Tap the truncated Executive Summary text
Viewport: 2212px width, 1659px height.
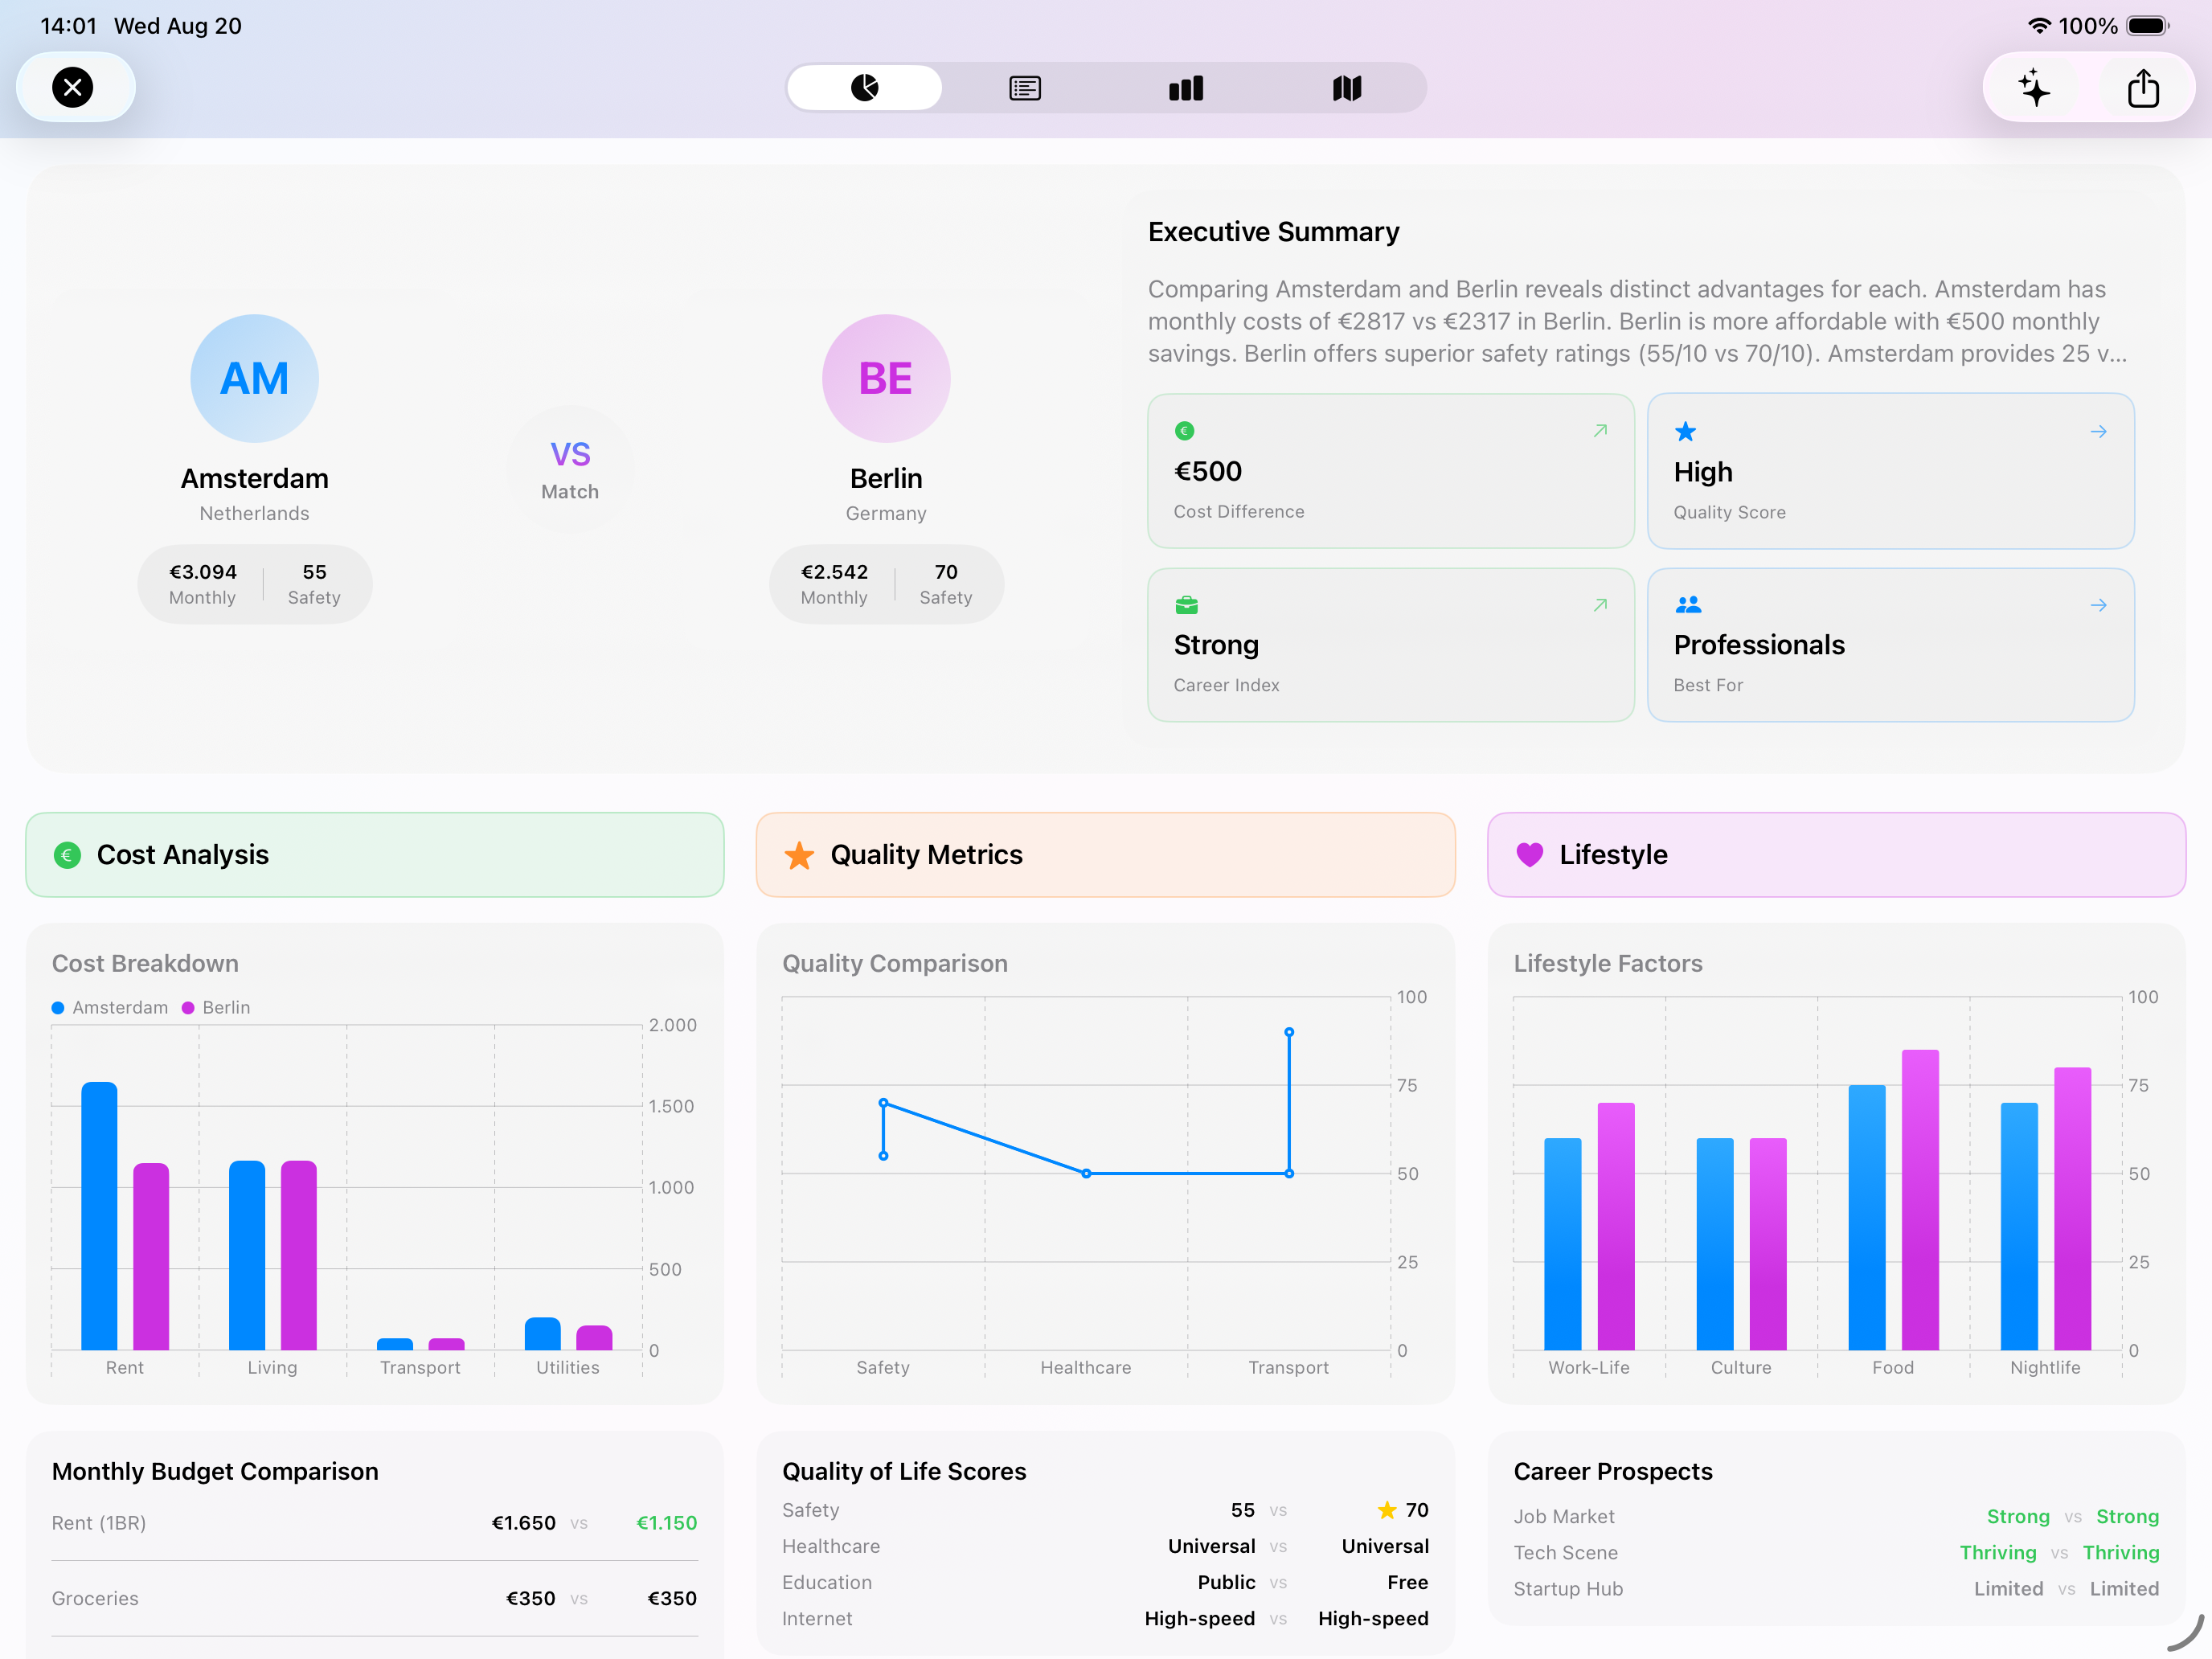point(1636,321)
